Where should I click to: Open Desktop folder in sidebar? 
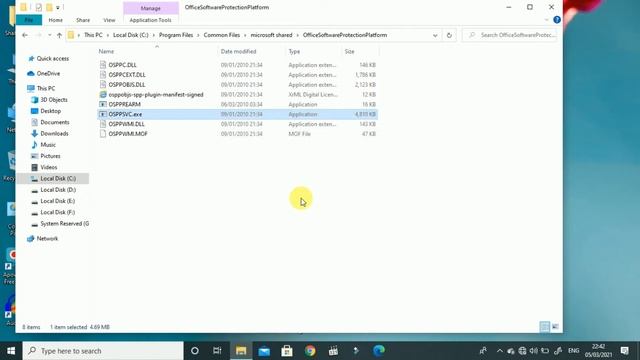coord(51,111)
